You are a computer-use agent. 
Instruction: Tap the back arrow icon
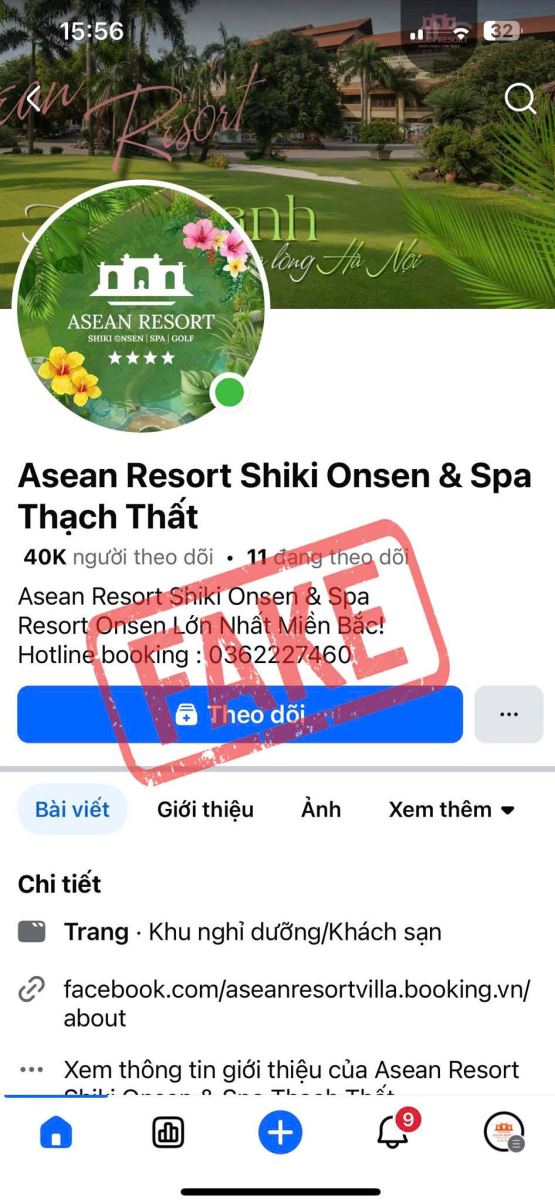[x=33, y=98]
